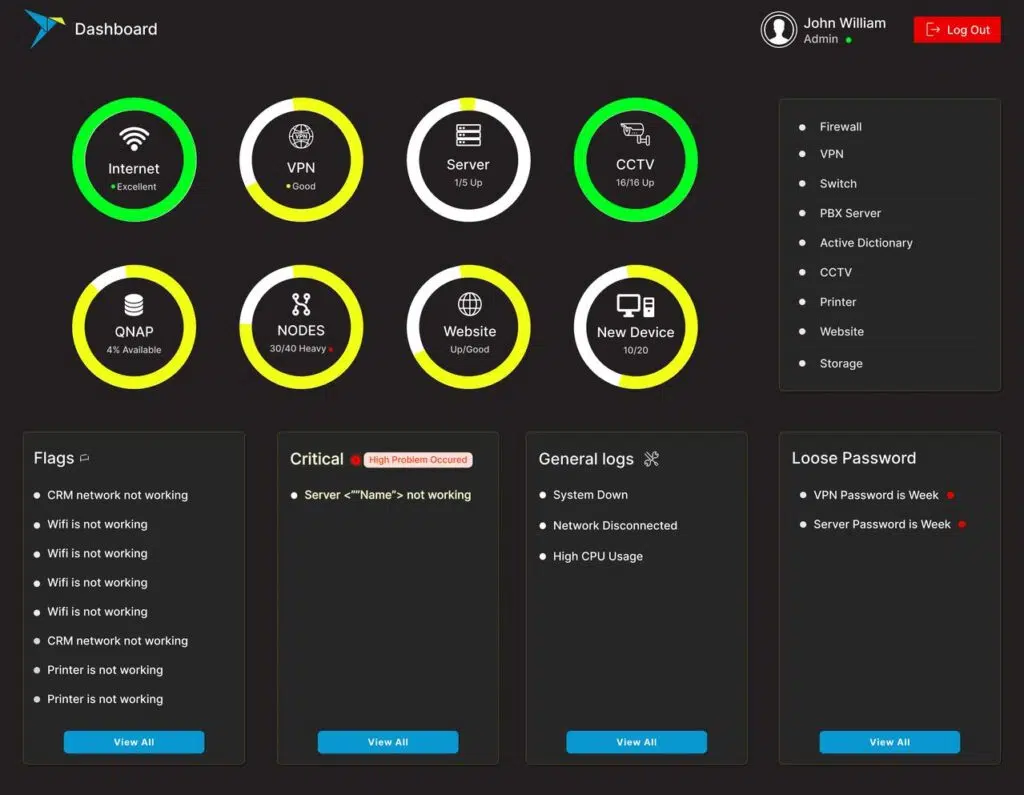Click View All under General logs
Screen dimensions: 1024x795
(x=636, y=742)
